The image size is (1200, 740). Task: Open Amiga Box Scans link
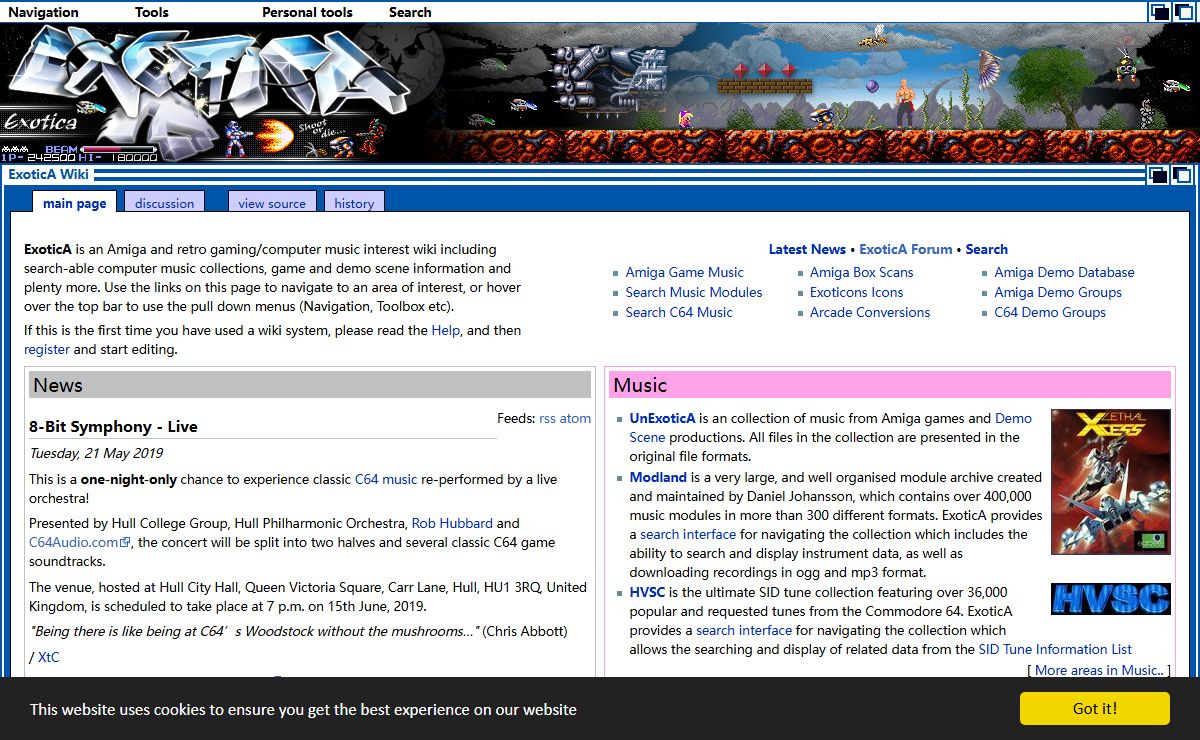coord(861,272)
